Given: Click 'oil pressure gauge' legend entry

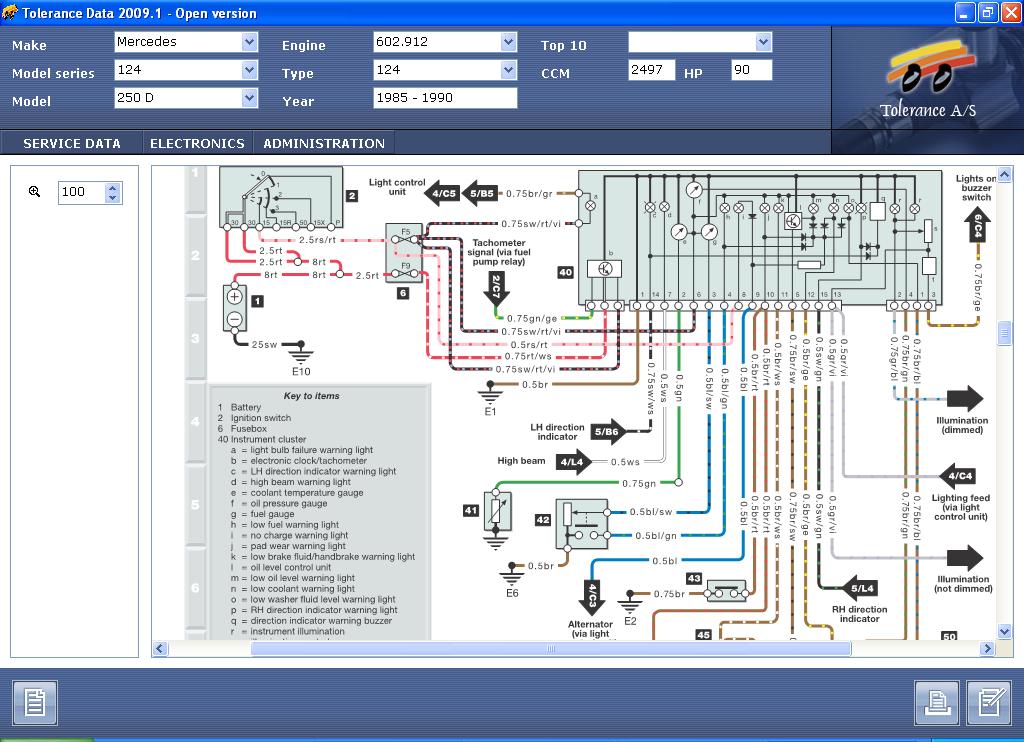Looking at the screenshot, I should click(289, 504).
